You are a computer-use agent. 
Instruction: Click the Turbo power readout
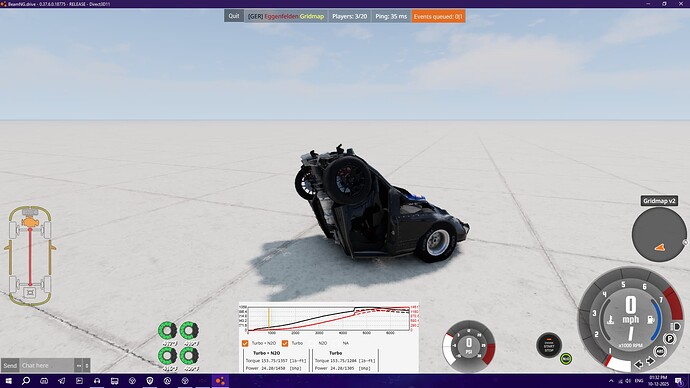point(343,368)
